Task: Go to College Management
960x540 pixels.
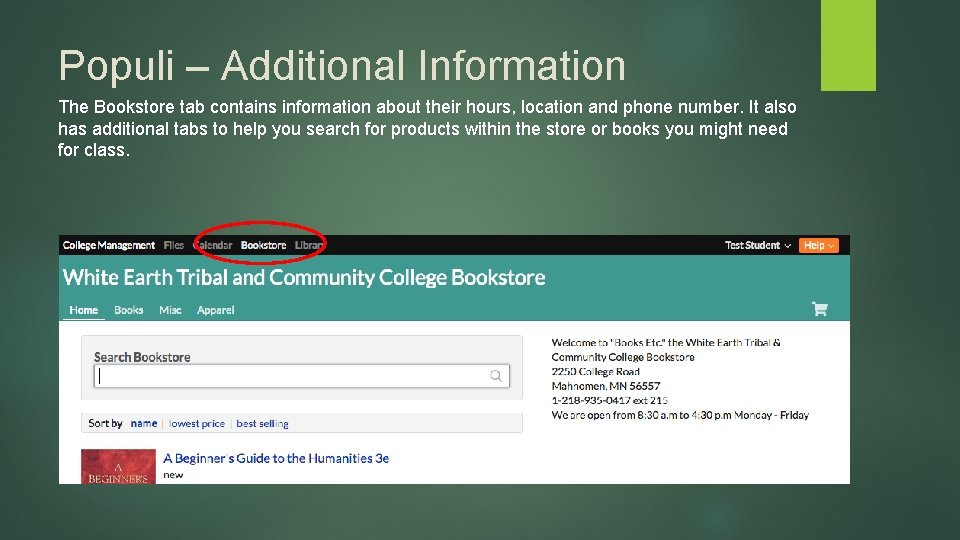Action: pyautogui.click(x=109, y=246)
